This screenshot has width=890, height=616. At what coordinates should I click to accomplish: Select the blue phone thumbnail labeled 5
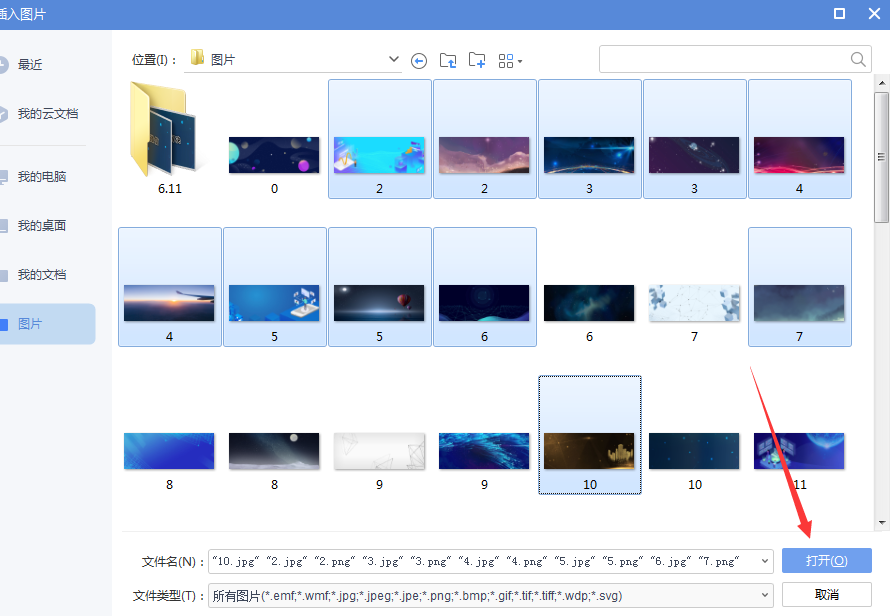(274, 303)
